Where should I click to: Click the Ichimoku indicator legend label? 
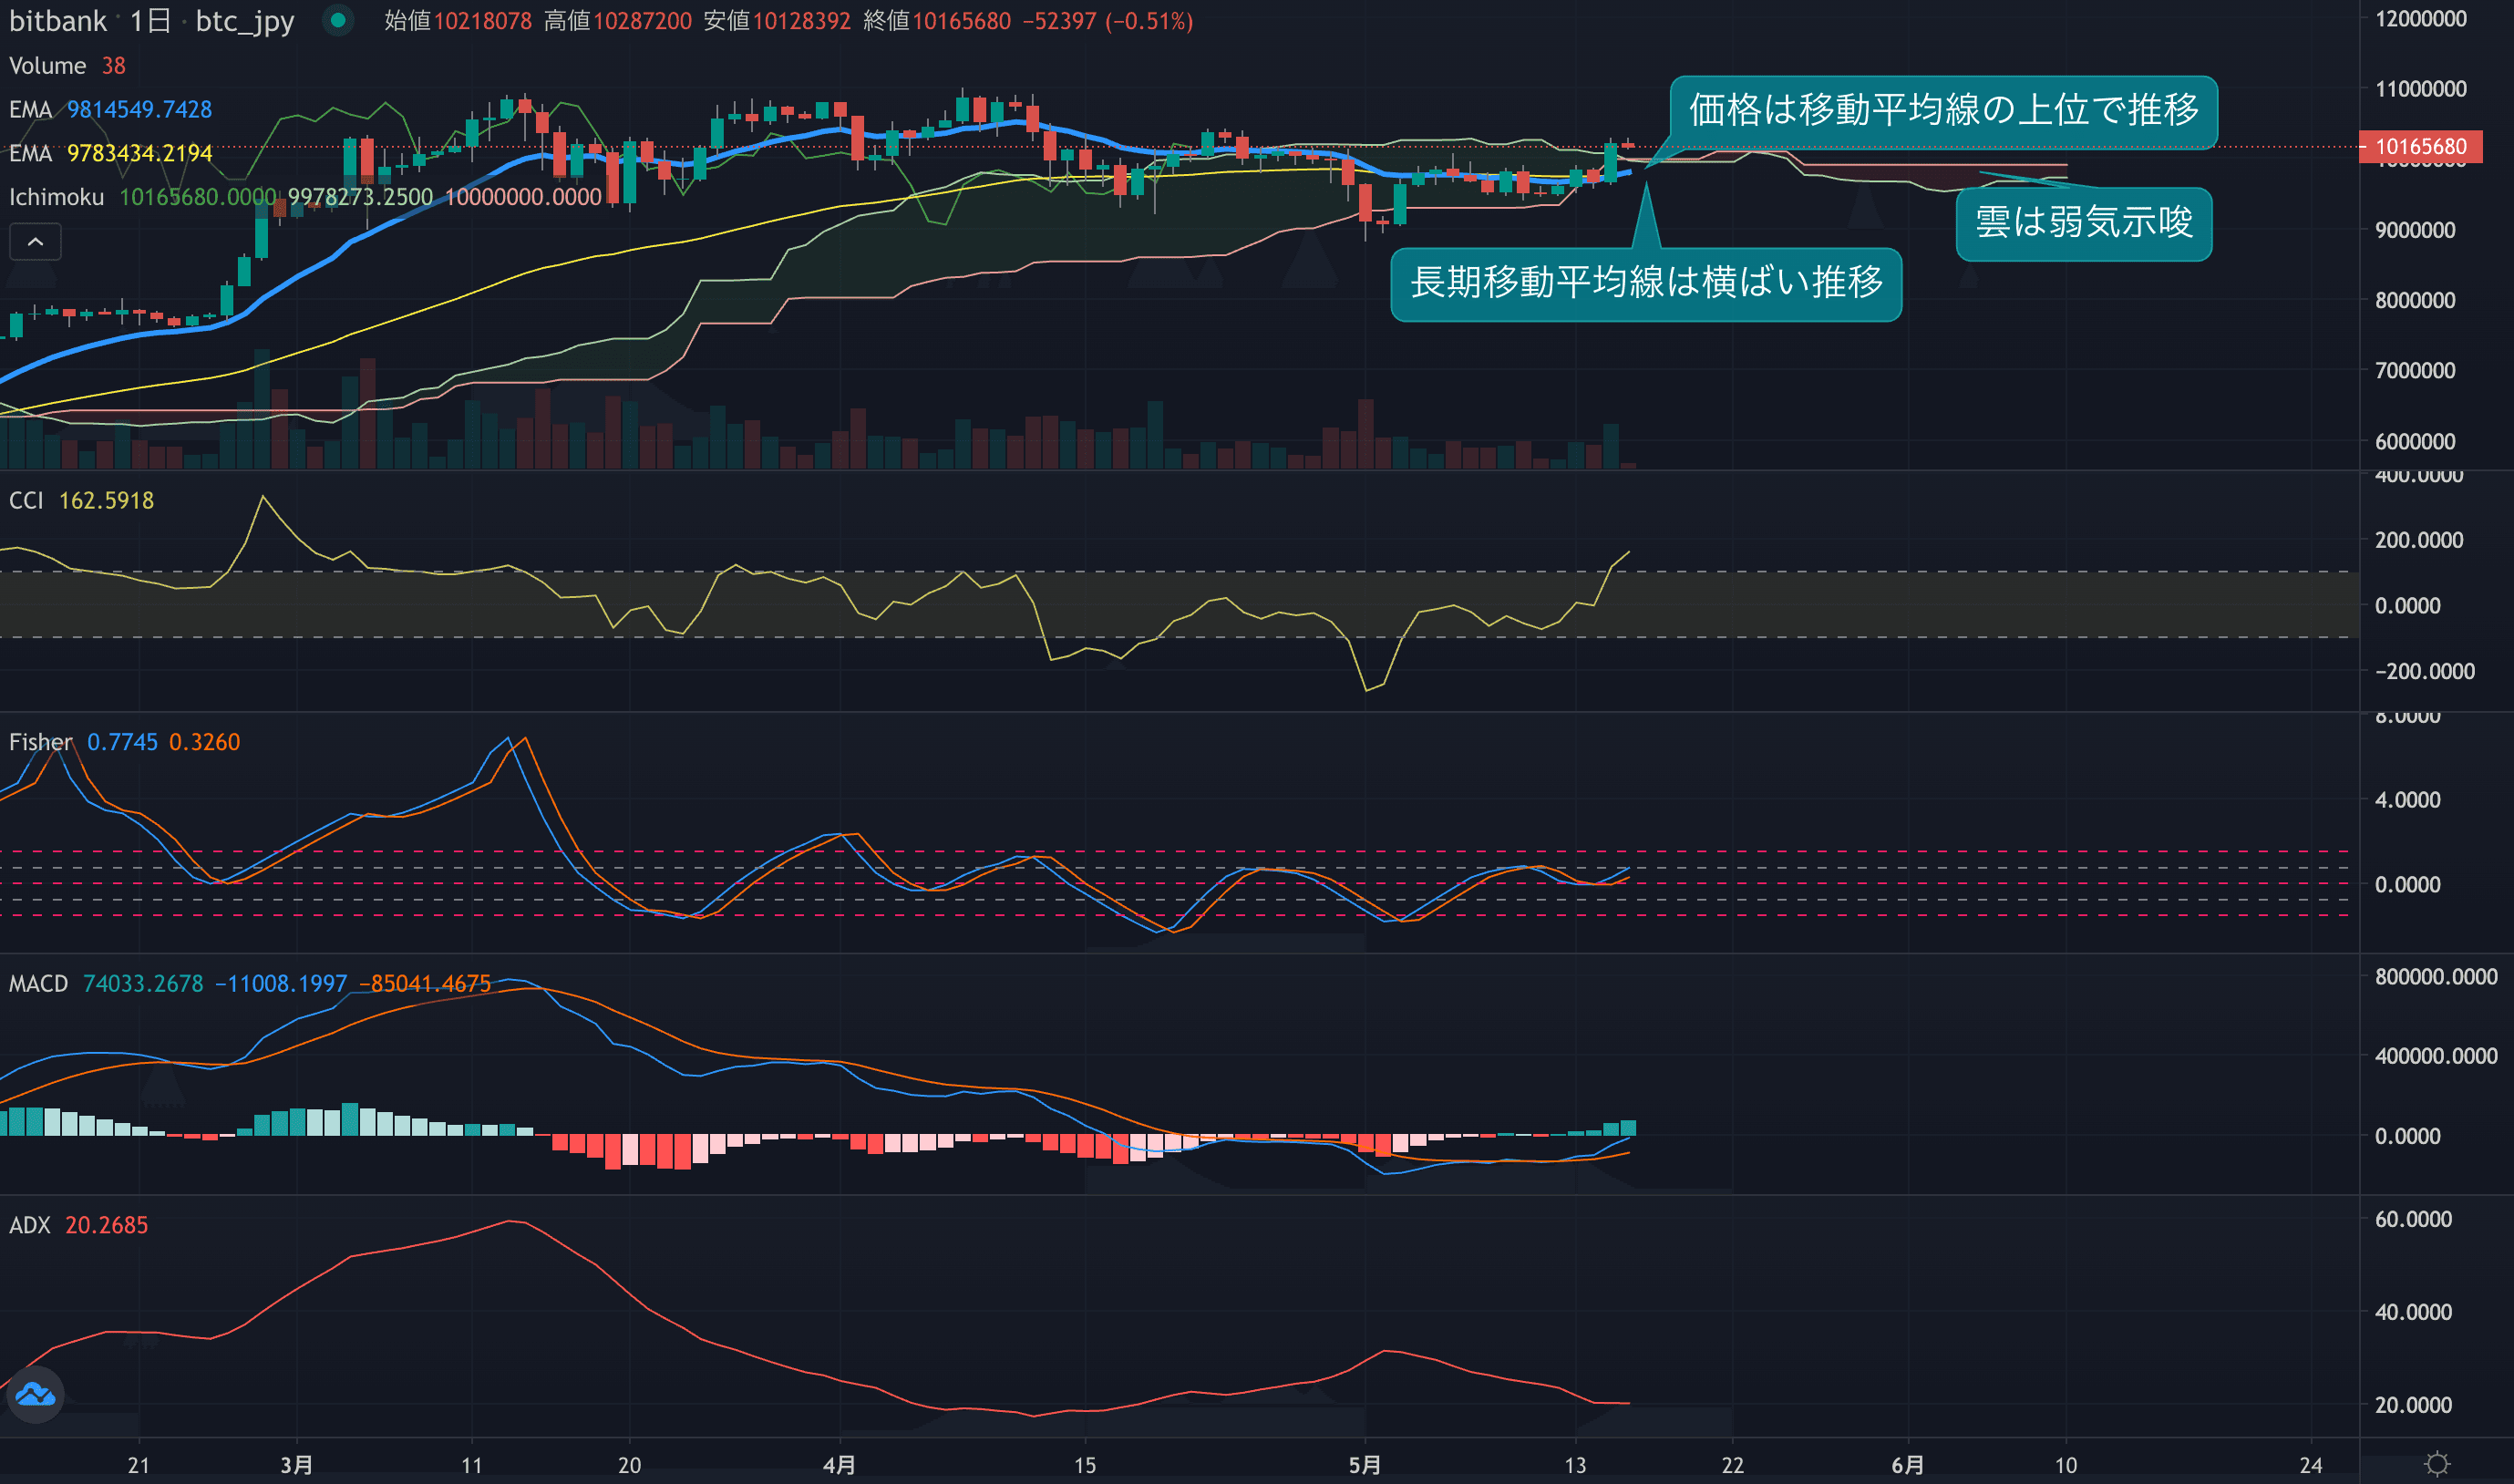56,197
